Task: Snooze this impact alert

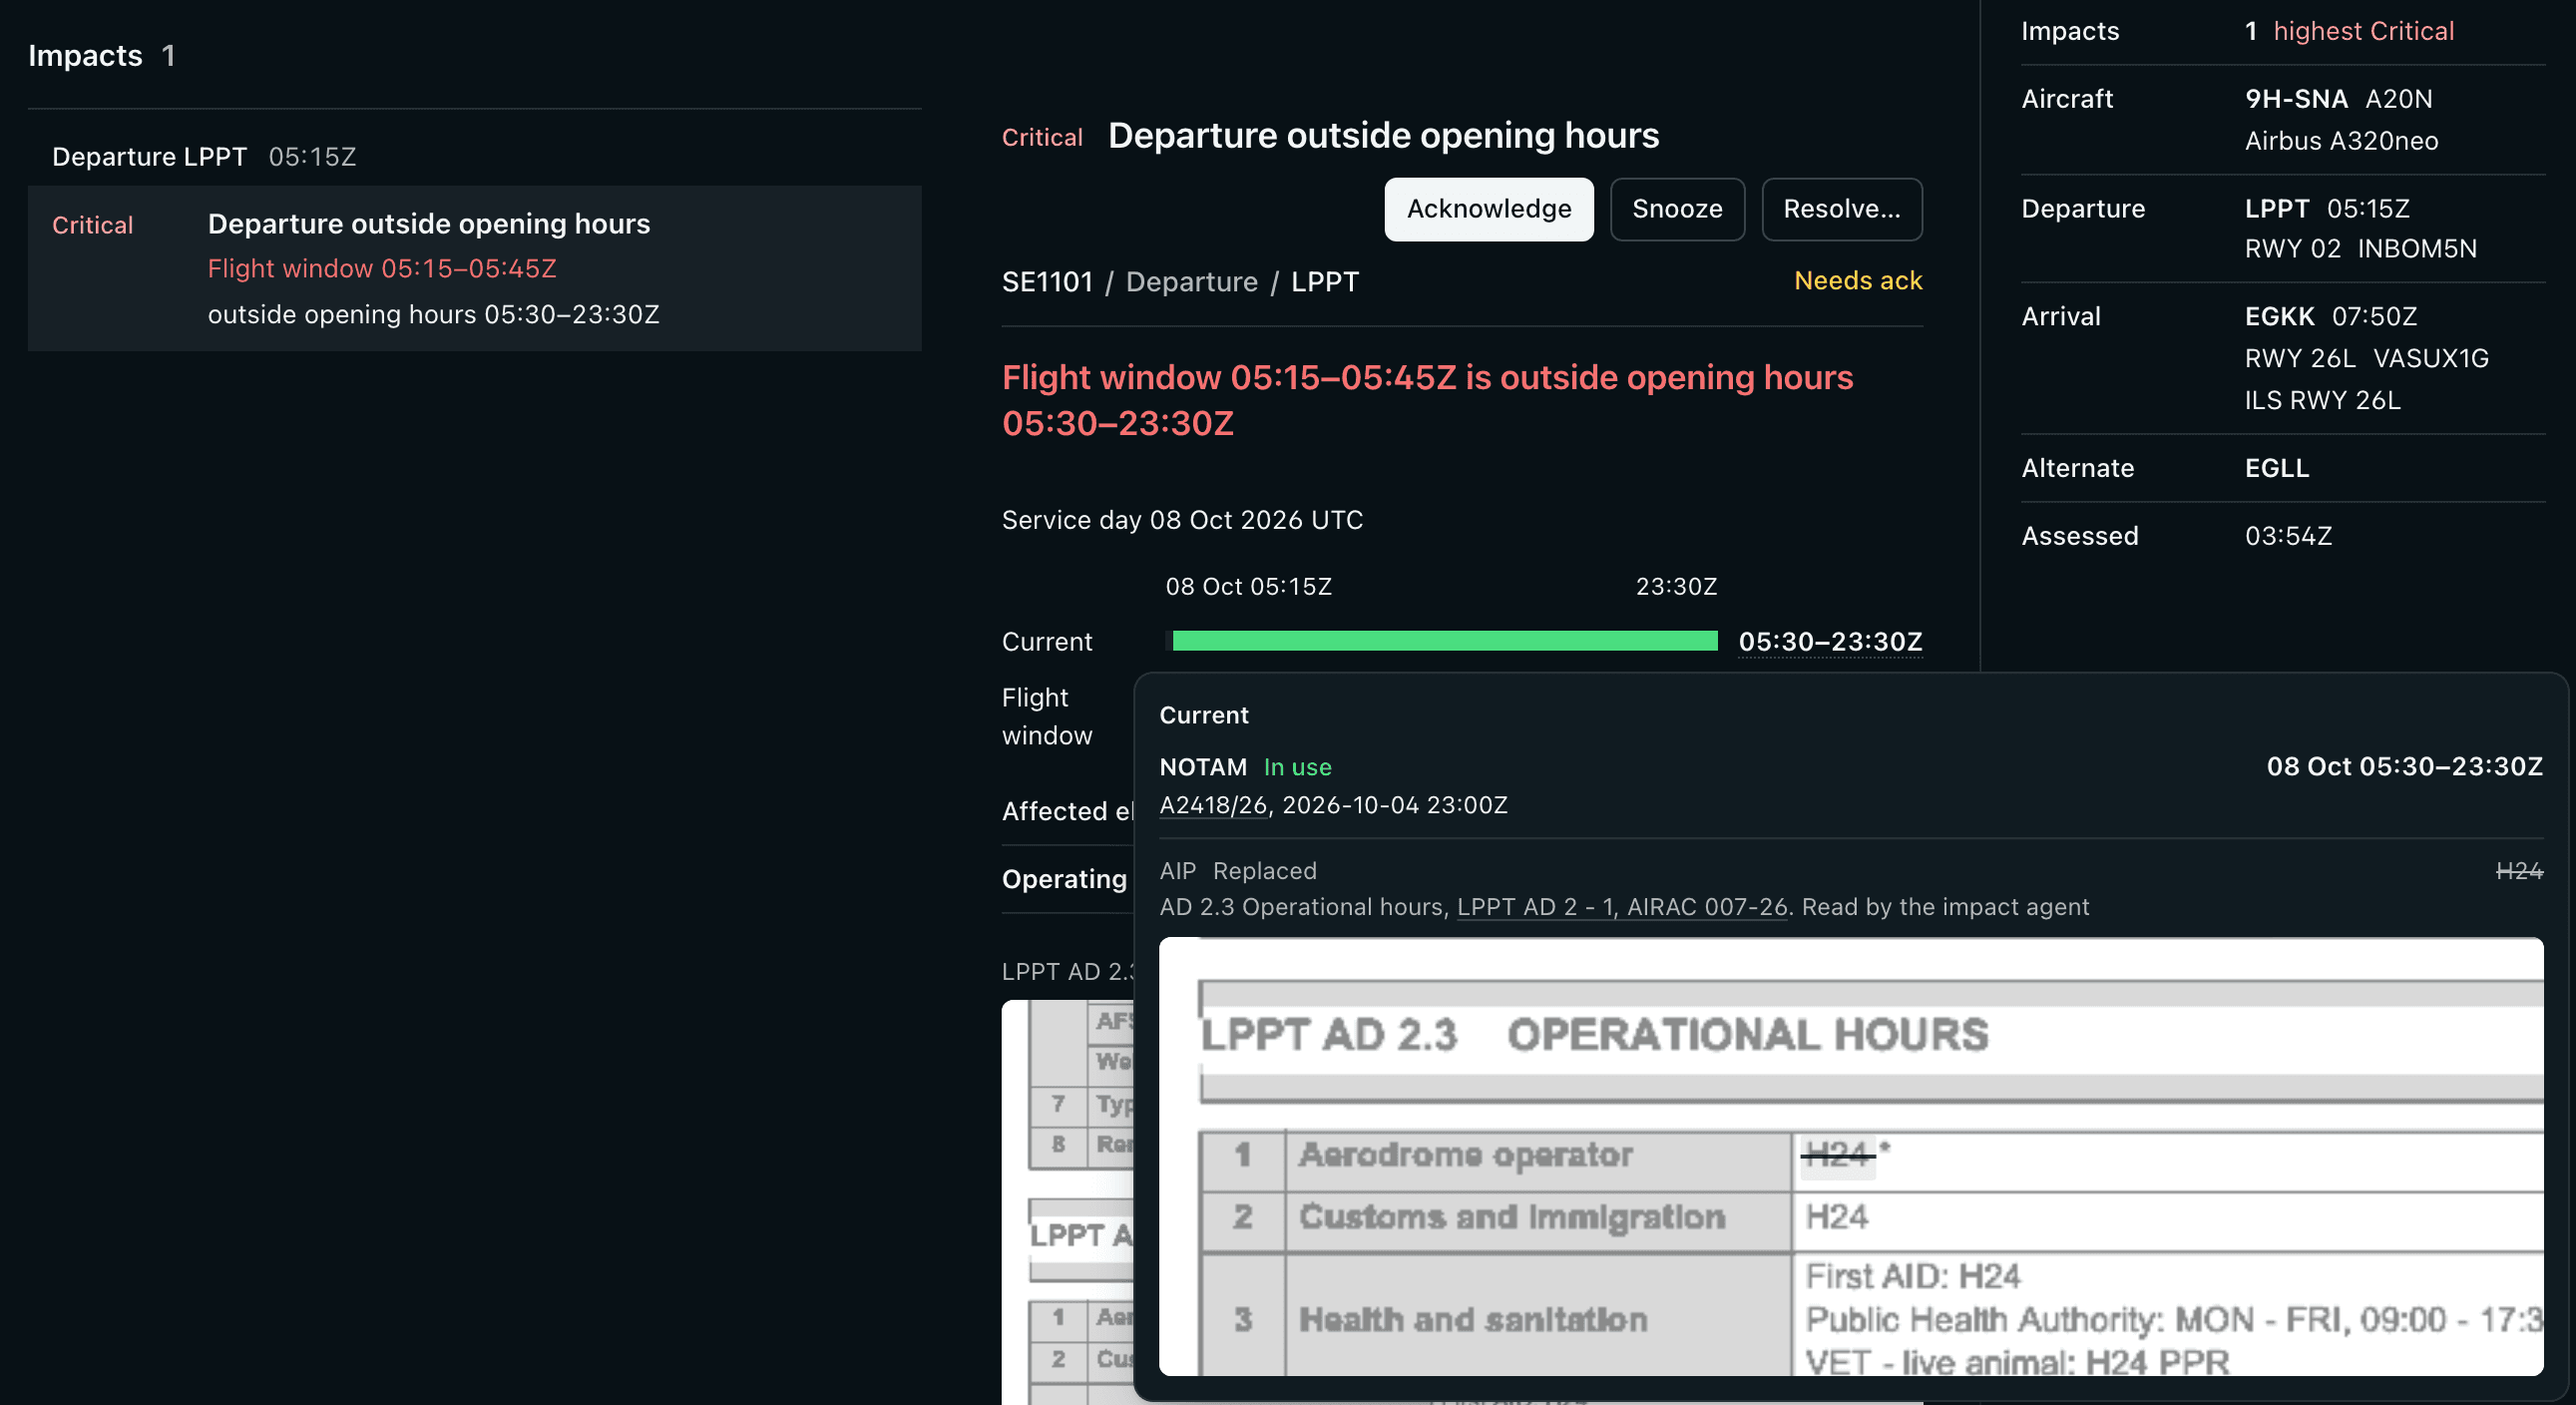Action: tap(1677, 209)
